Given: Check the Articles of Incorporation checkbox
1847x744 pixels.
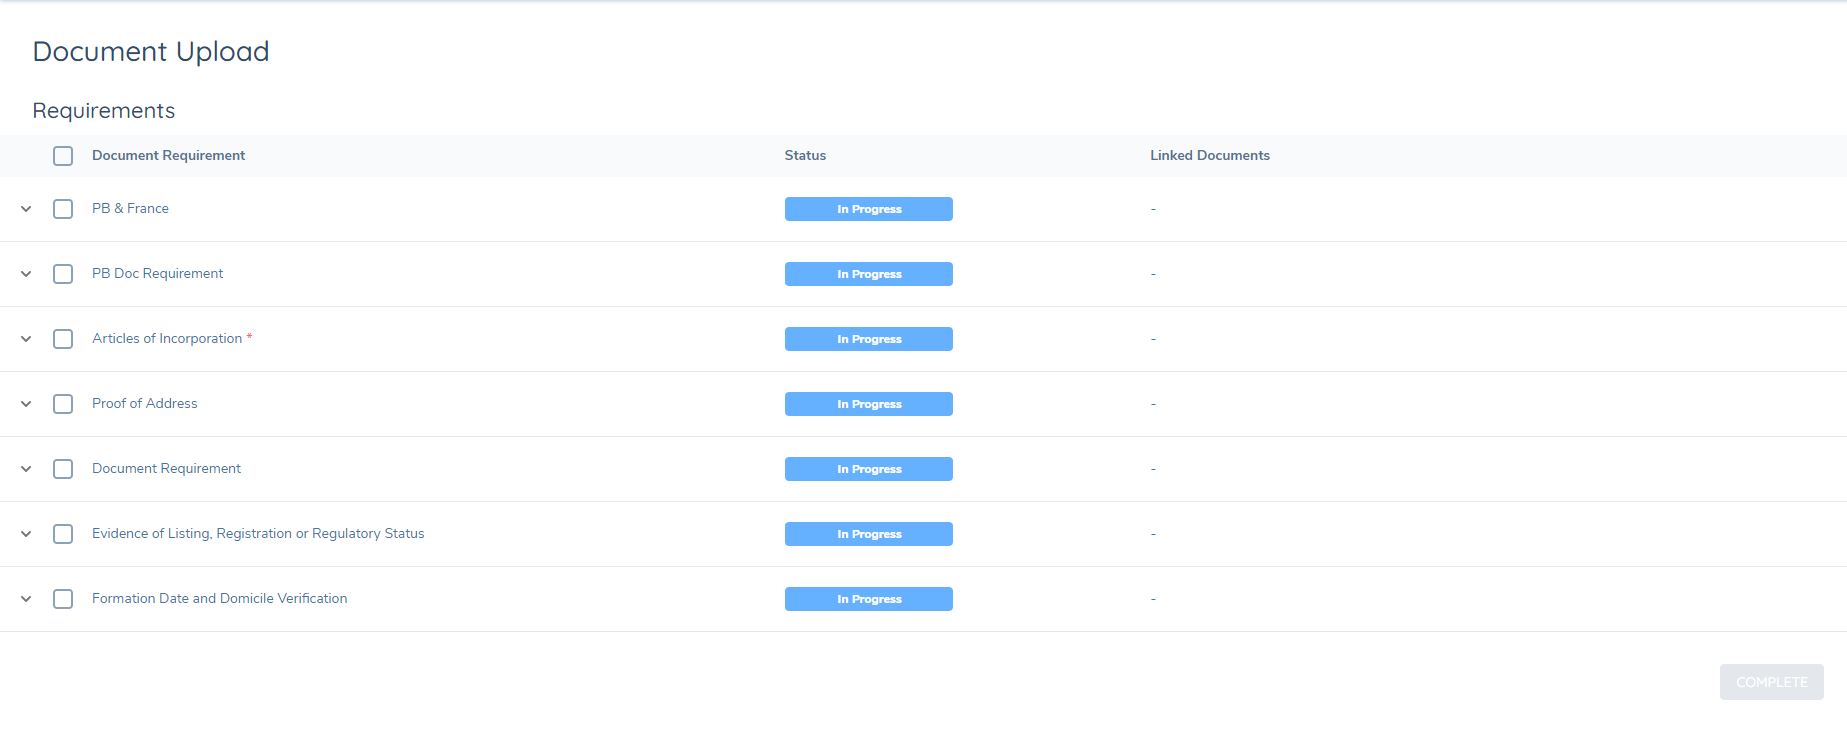Looking at the screenshot, I should click(x=63, y=339).
